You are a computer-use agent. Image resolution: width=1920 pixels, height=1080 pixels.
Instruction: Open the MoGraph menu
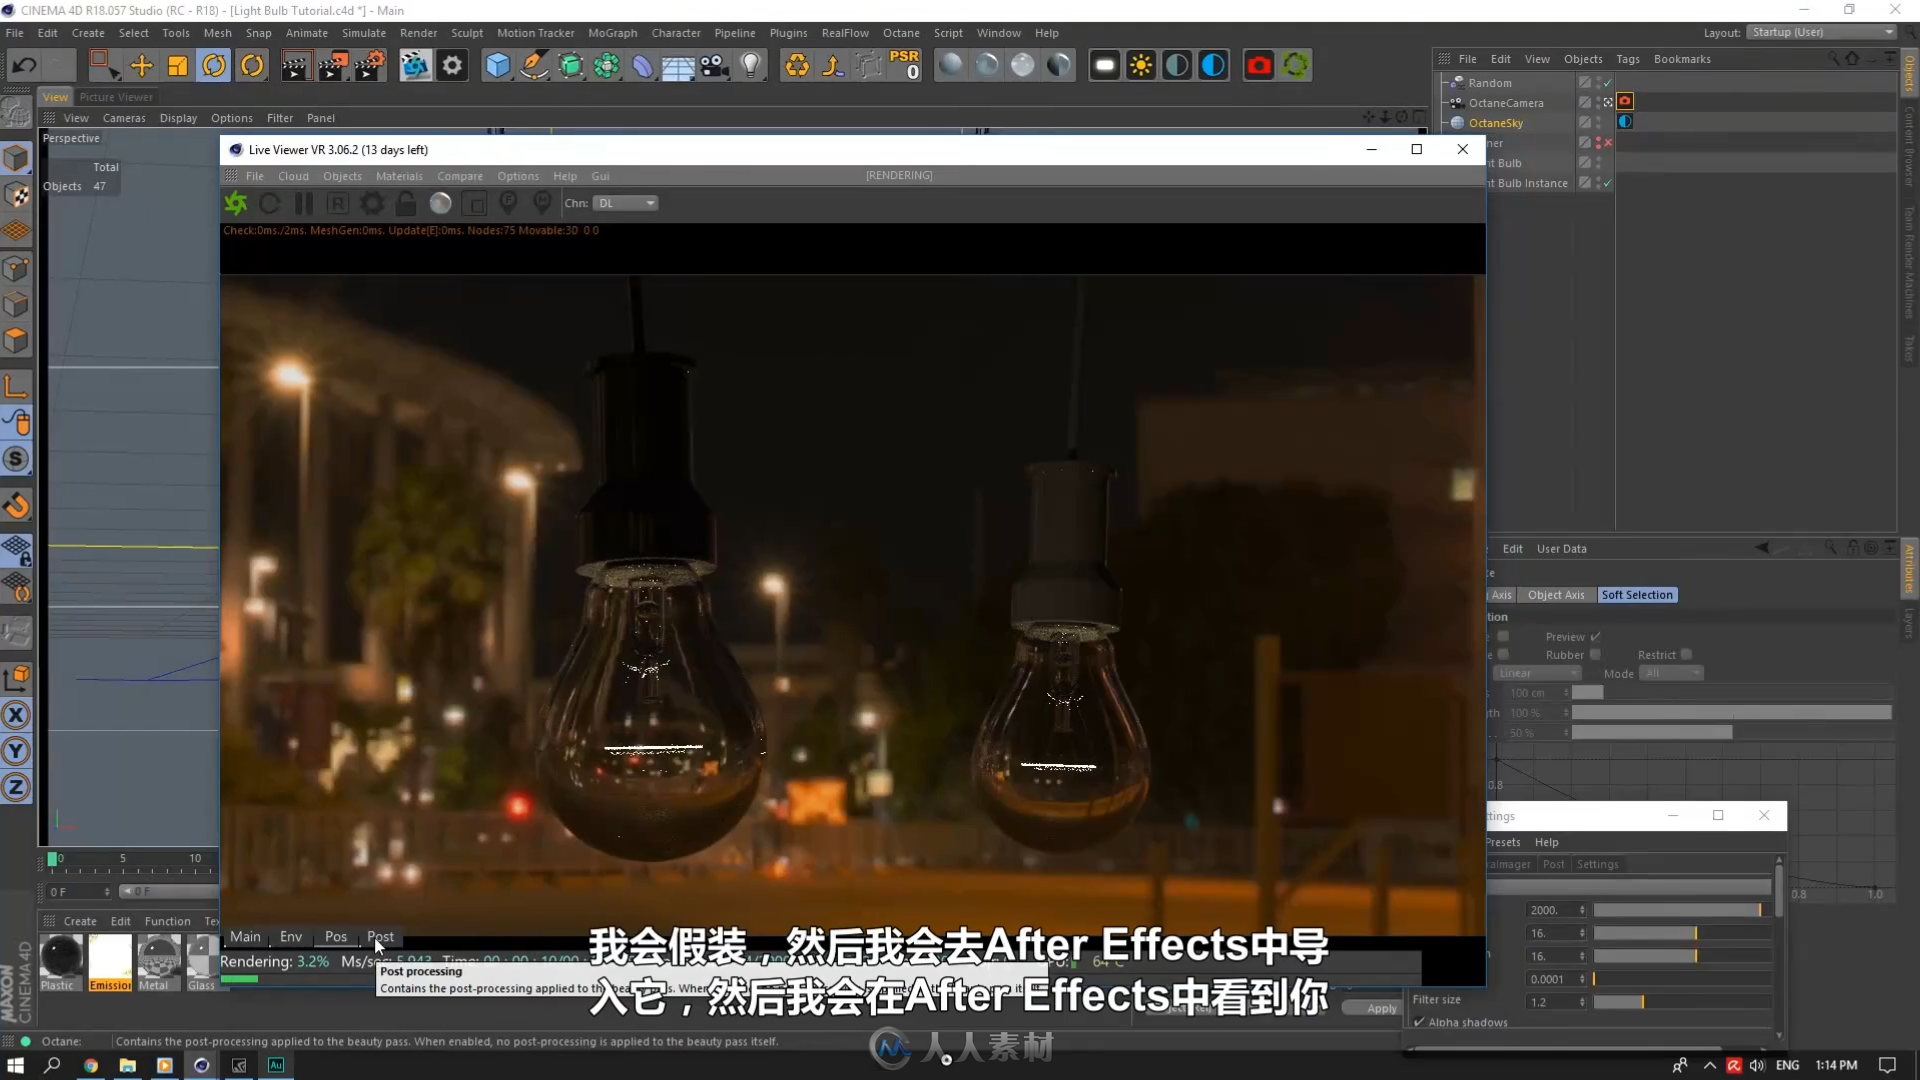click(612, 33)
